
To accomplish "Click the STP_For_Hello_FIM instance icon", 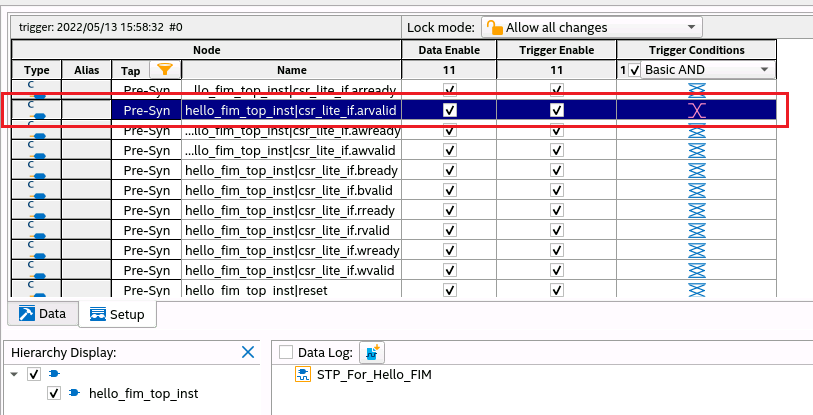I will (x=302, y=374).
